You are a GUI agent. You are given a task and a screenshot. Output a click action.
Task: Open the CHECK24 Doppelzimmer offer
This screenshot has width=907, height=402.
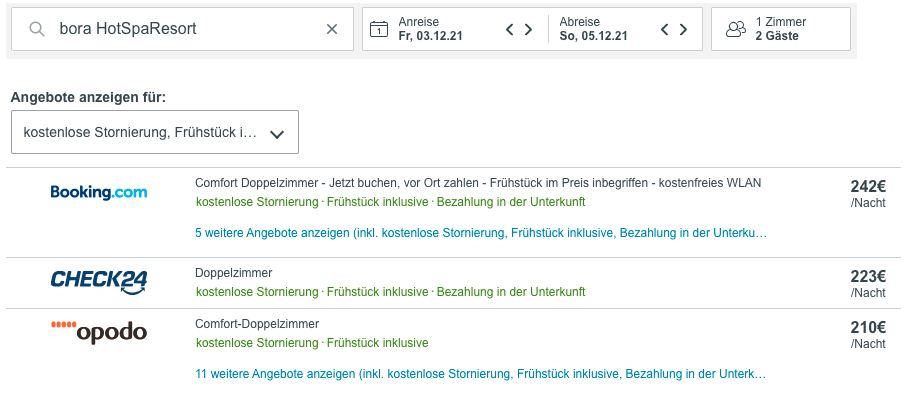tap(234, 273)
